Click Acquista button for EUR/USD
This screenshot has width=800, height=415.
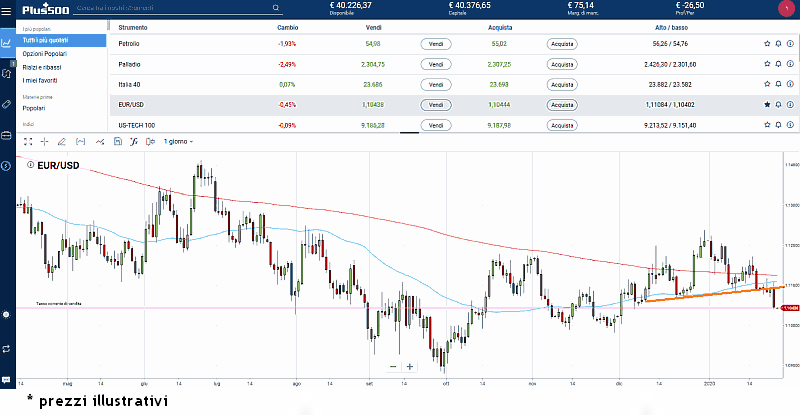(x=562, y=104)
